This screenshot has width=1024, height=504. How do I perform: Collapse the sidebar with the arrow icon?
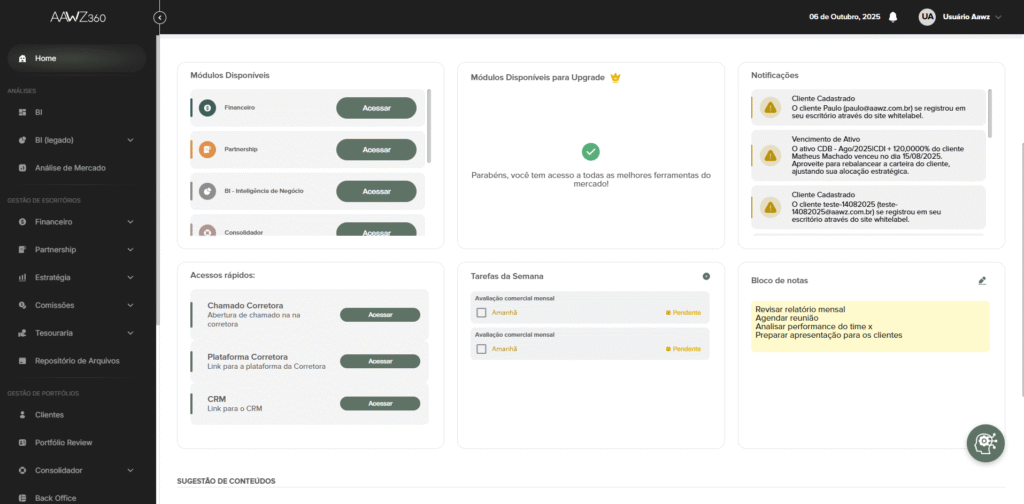click(161, 17)
